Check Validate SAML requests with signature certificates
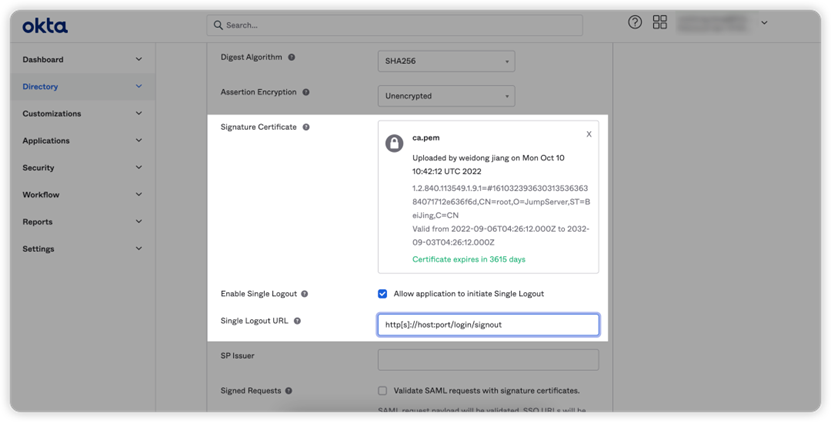Screen dimensions: 831x422 click(382, 391)
